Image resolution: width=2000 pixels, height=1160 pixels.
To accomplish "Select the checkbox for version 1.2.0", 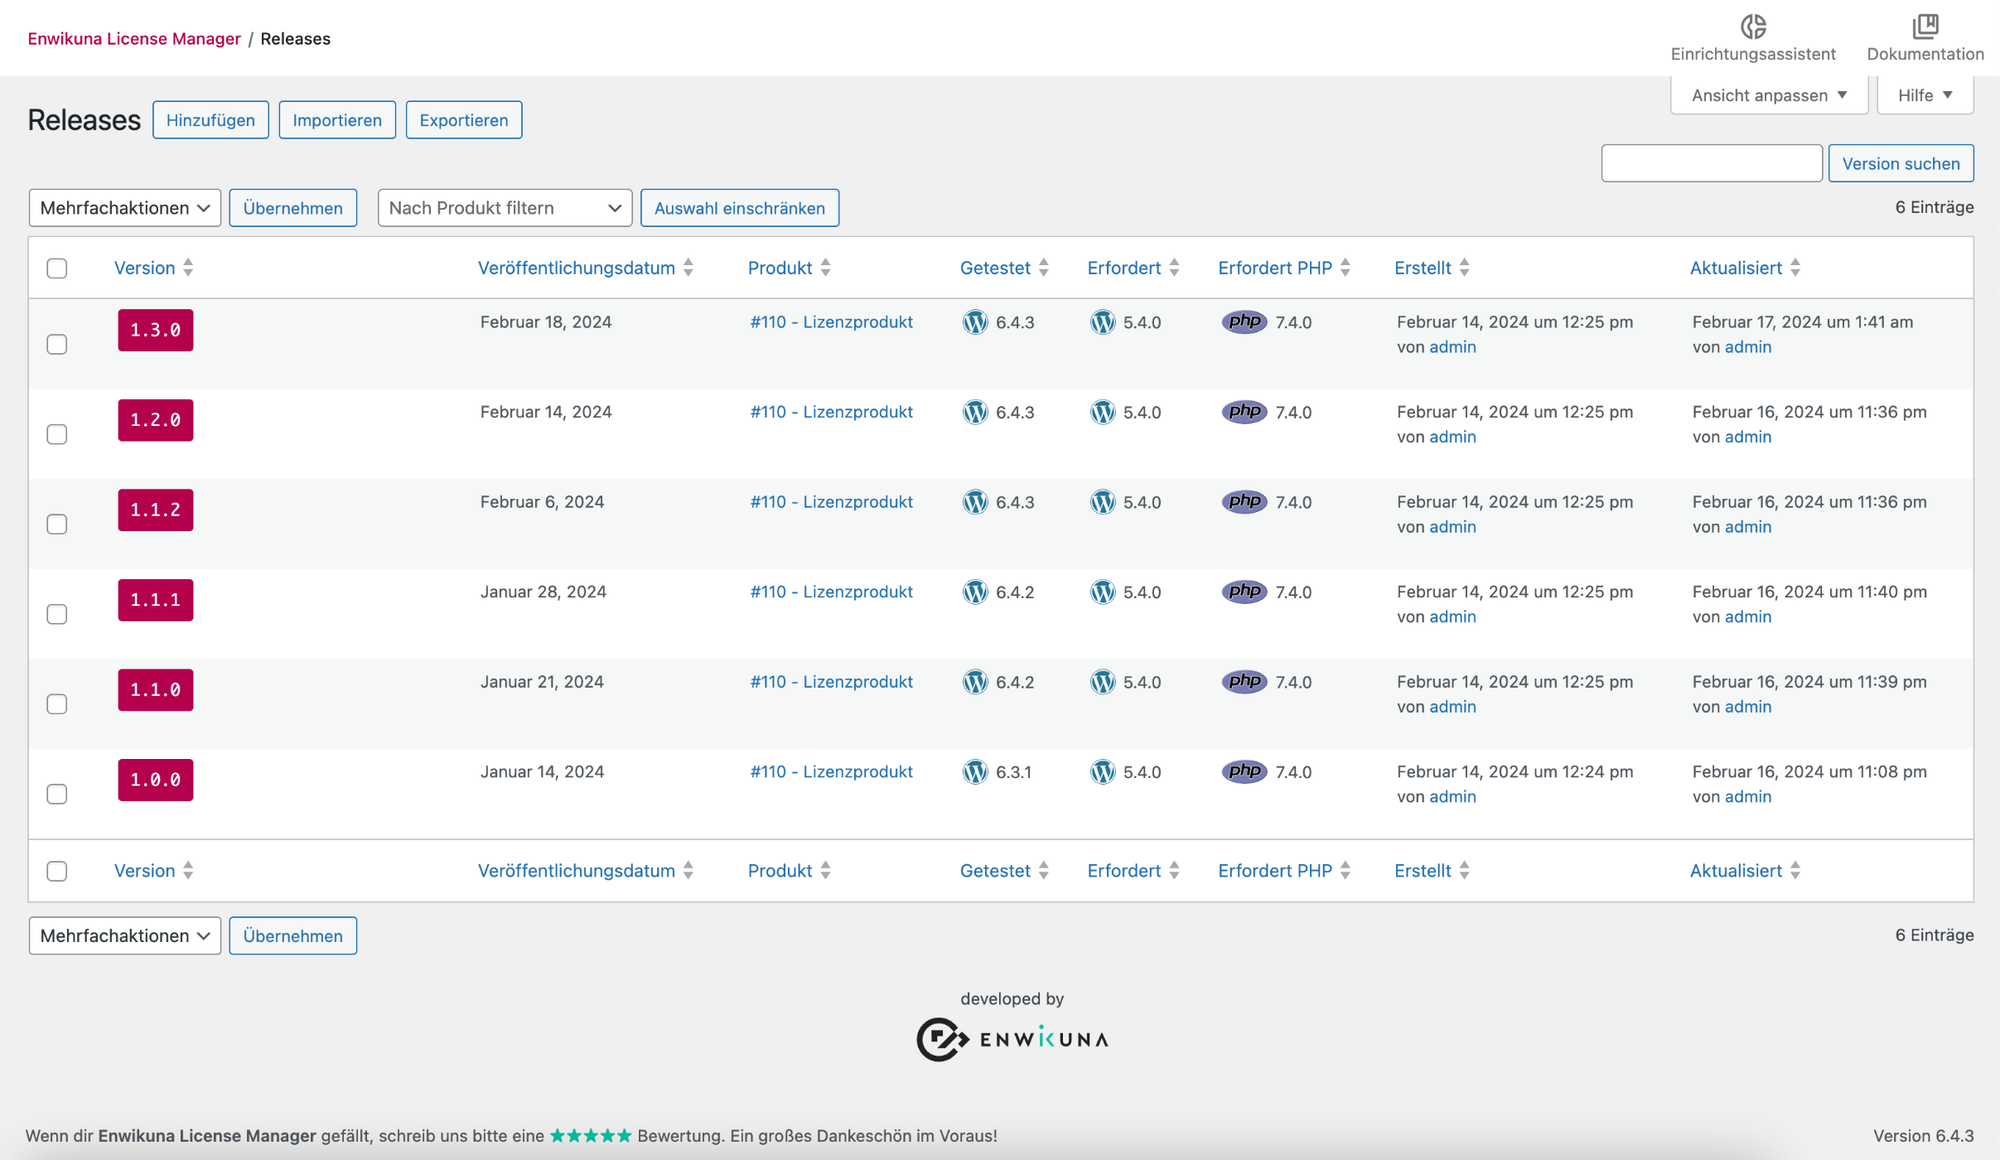I will point(57,434).
